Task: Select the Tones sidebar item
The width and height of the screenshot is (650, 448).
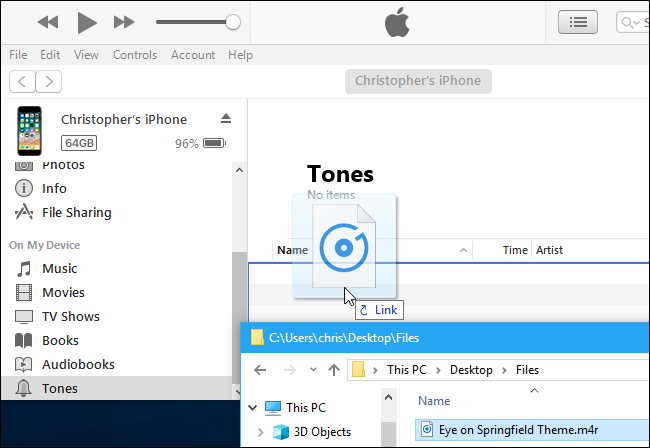Action: pyautogui.click(x=59, y=388)
